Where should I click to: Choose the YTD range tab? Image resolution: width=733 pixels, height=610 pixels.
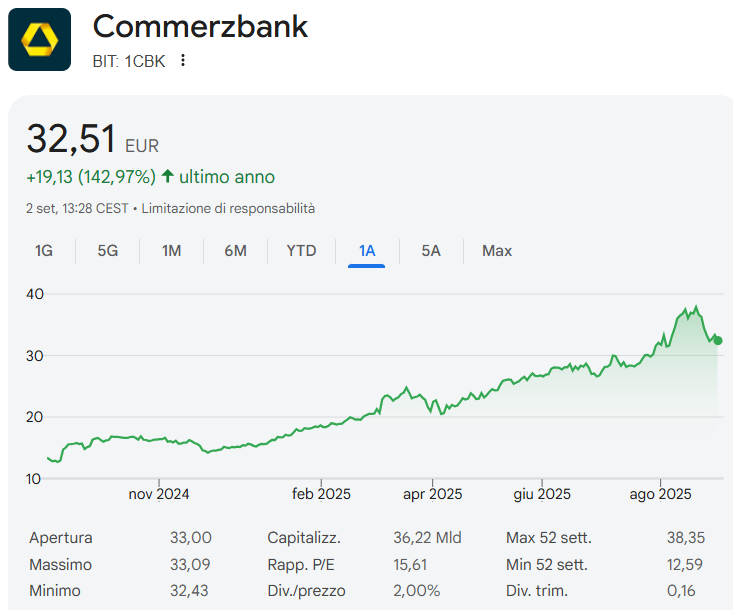coord(301,251)
